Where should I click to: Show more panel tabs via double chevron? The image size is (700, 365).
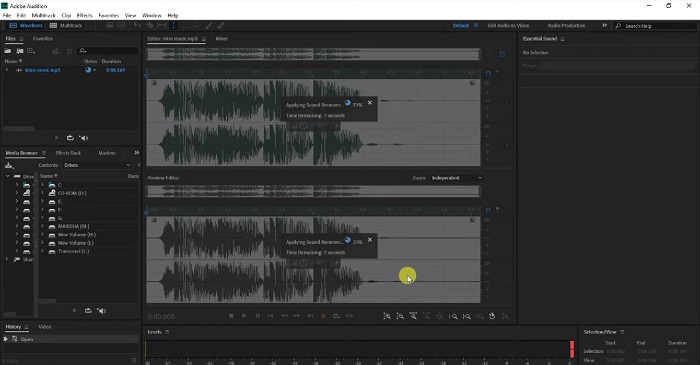137,153
